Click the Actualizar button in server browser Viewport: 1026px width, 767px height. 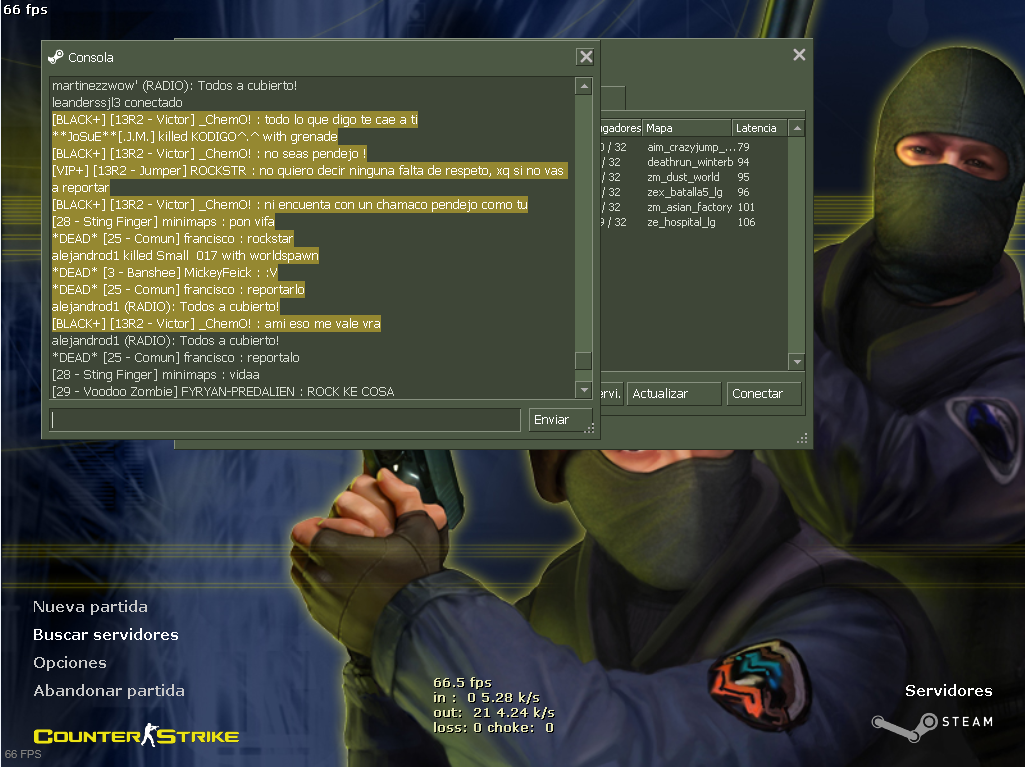[x=674, y=394]
